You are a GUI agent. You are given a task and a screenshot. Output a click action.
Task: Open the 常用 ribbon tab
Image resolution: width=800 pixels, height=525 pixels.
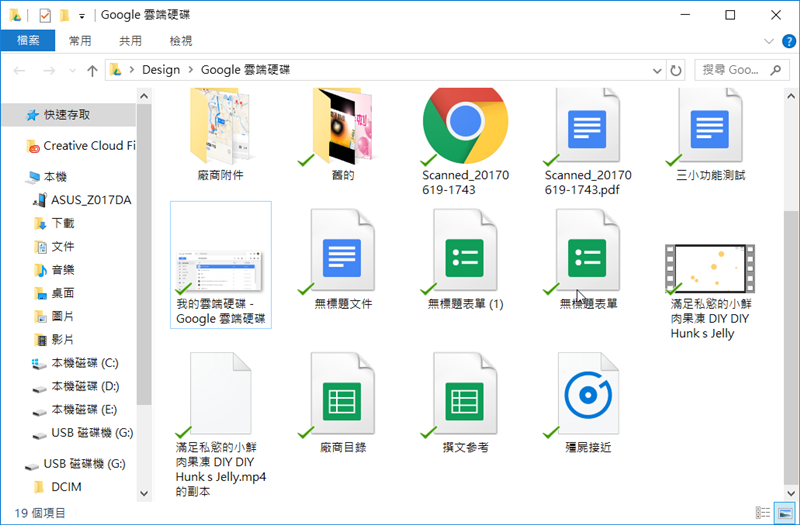point(80,41)
